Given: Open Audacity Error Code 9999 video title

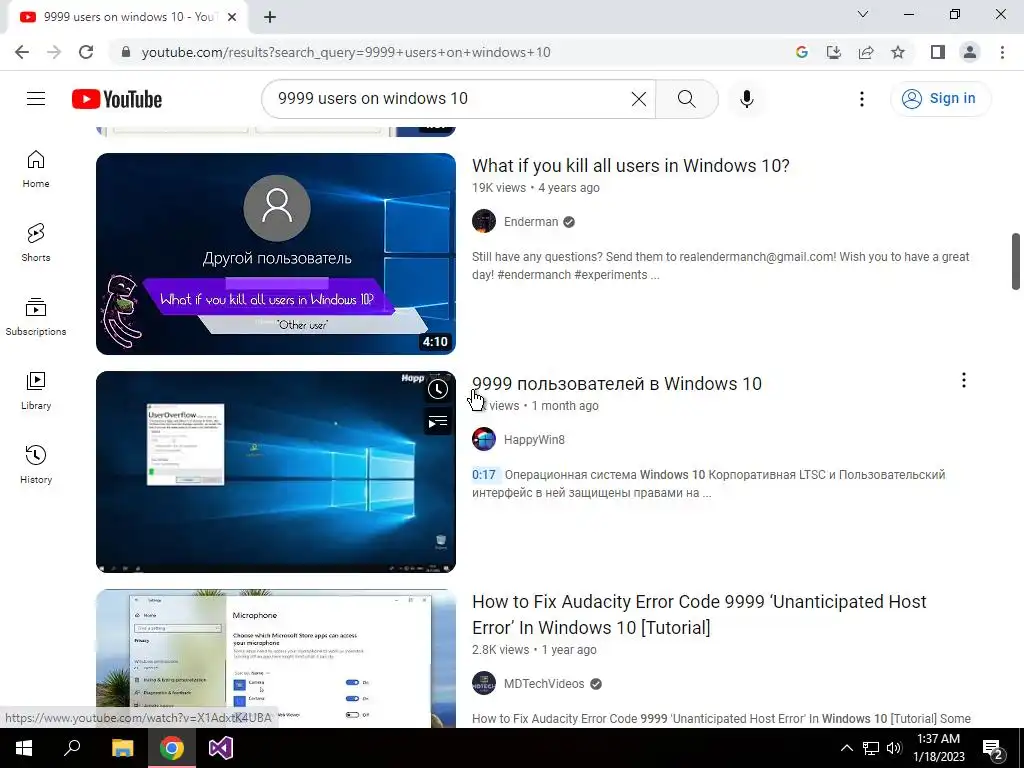Looking at the screenshot, I should click(699, 615).
